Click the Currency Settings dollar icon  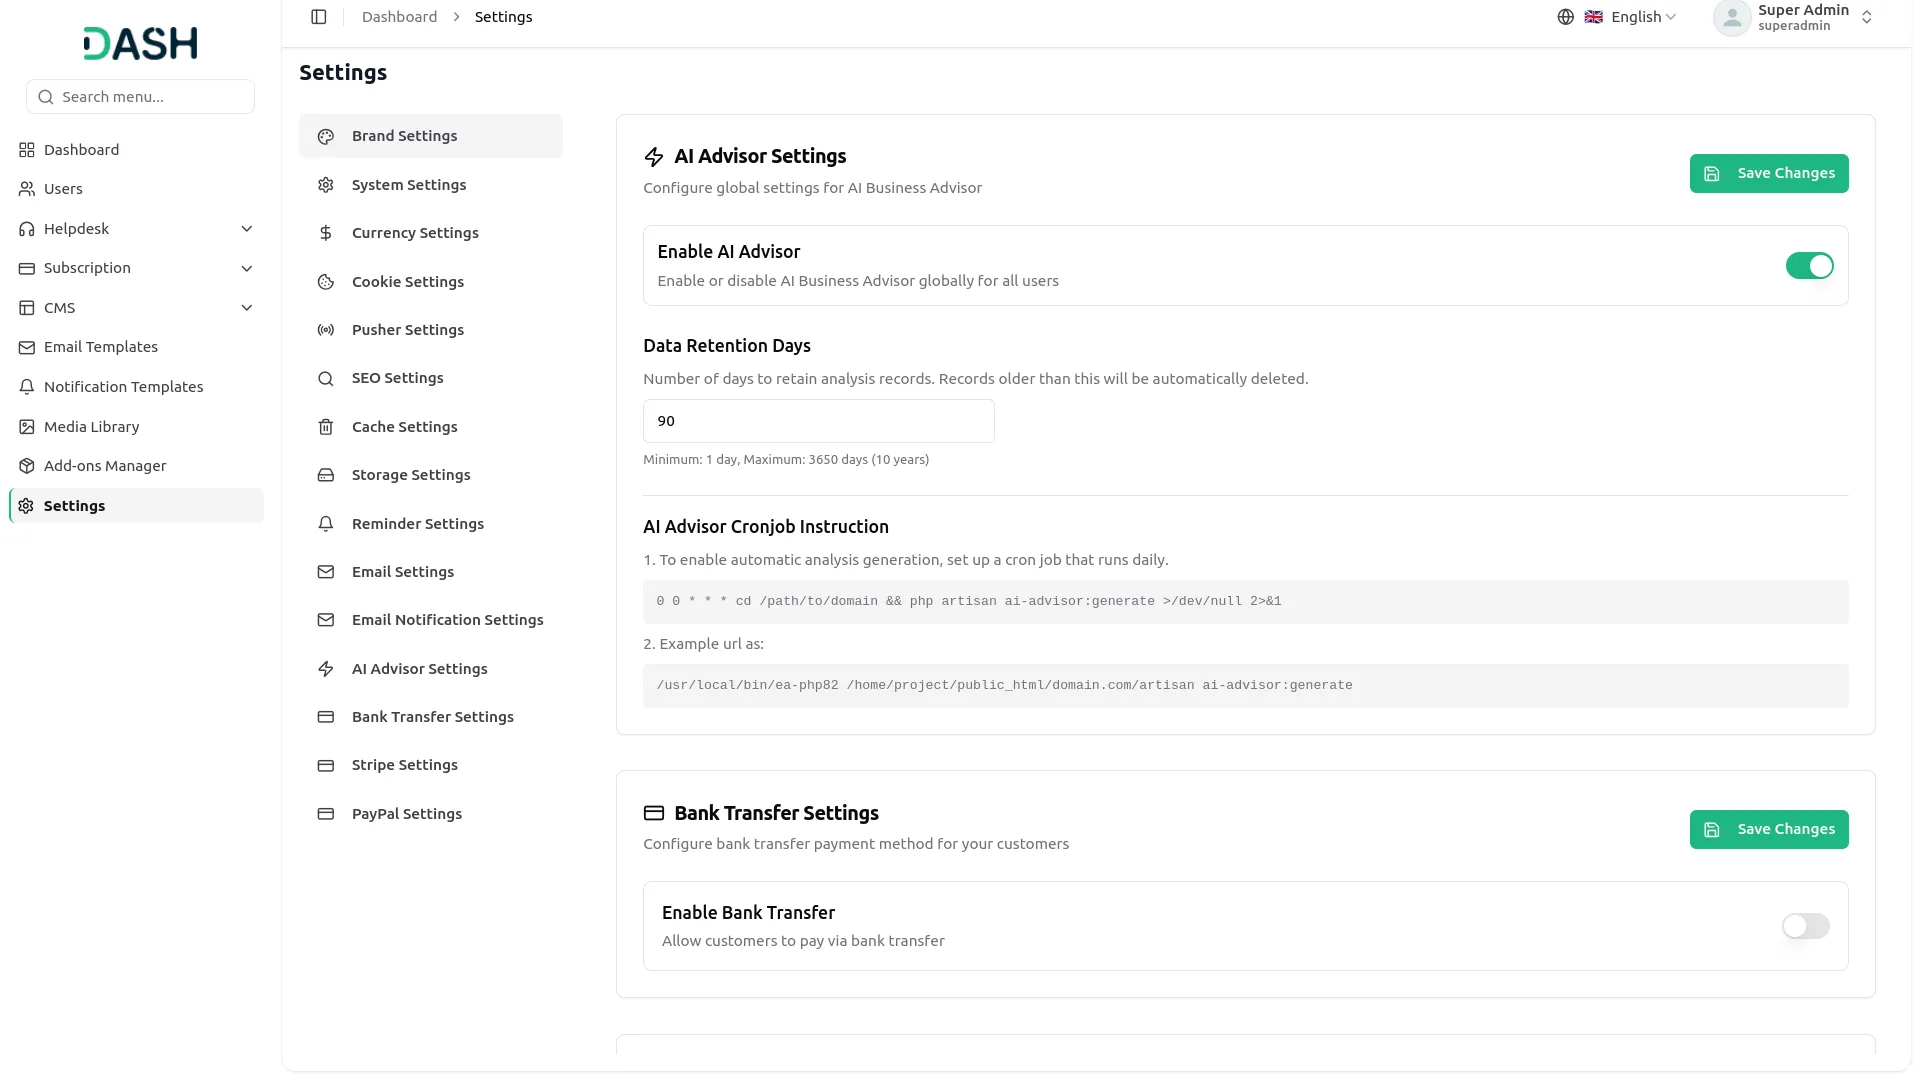(326, 233)
